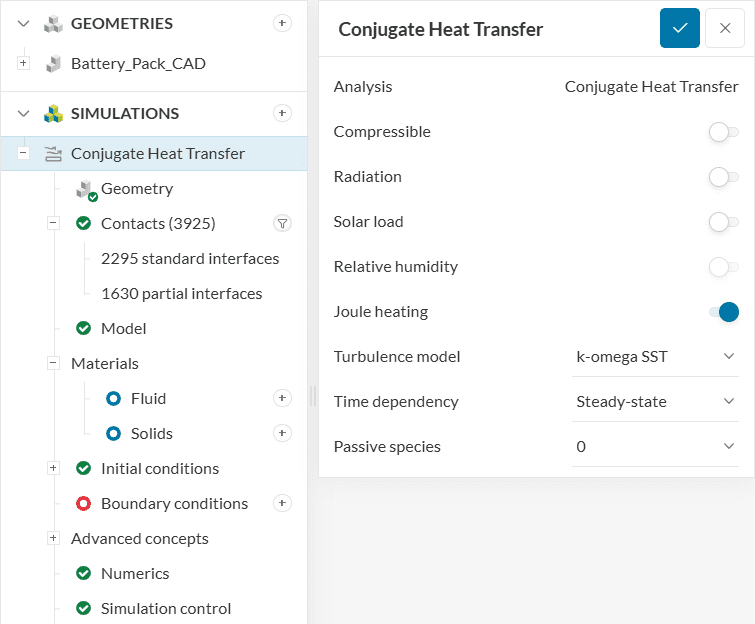
Task: Collapse the Contacts tree node
Action: tap(54, 223)
